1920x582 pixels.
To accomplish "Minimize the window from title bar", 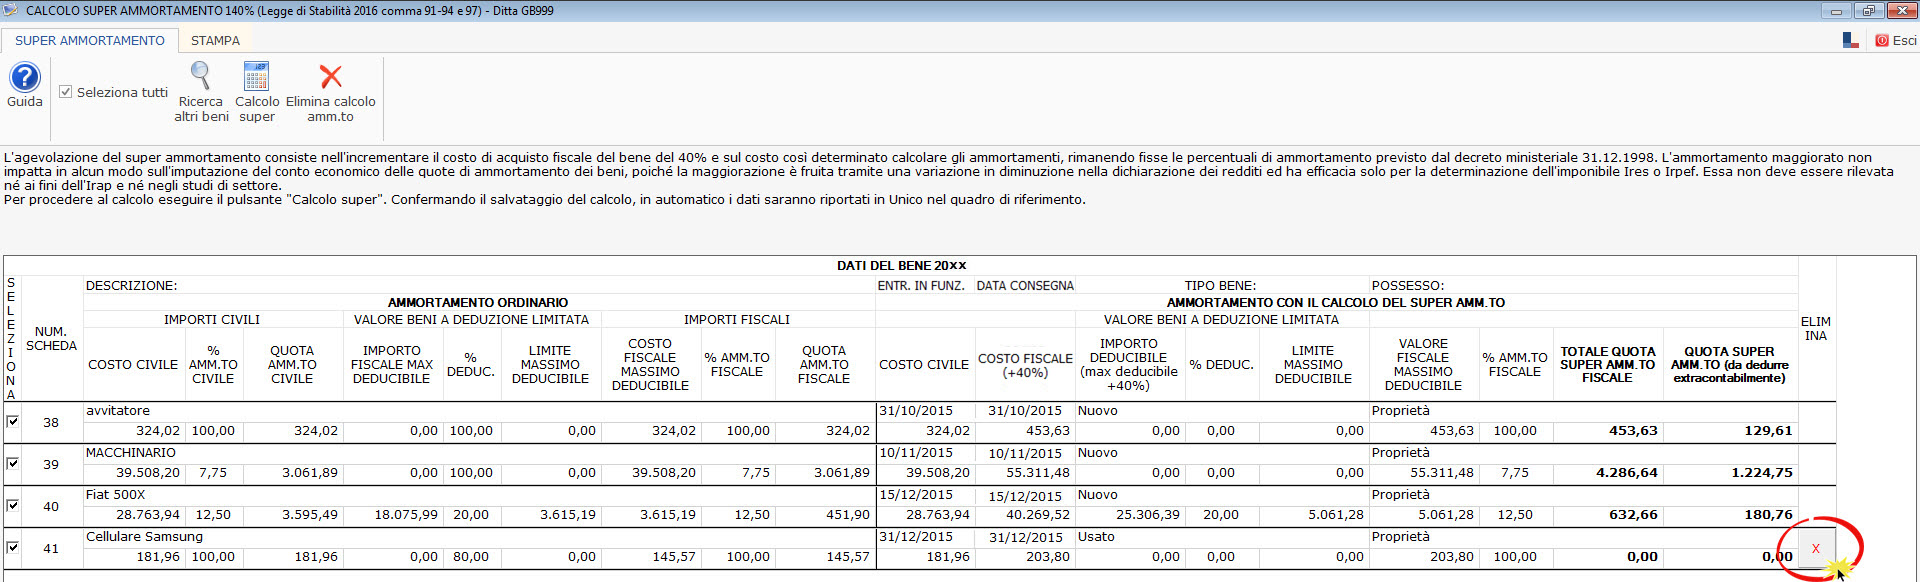I will coord(1836,11).
